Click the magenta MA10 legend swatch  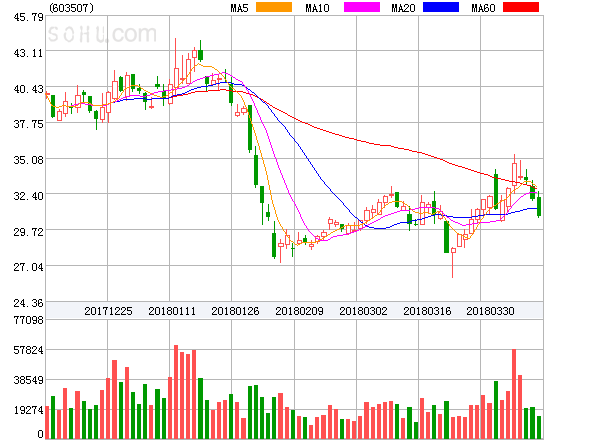[x=362, y=7]
